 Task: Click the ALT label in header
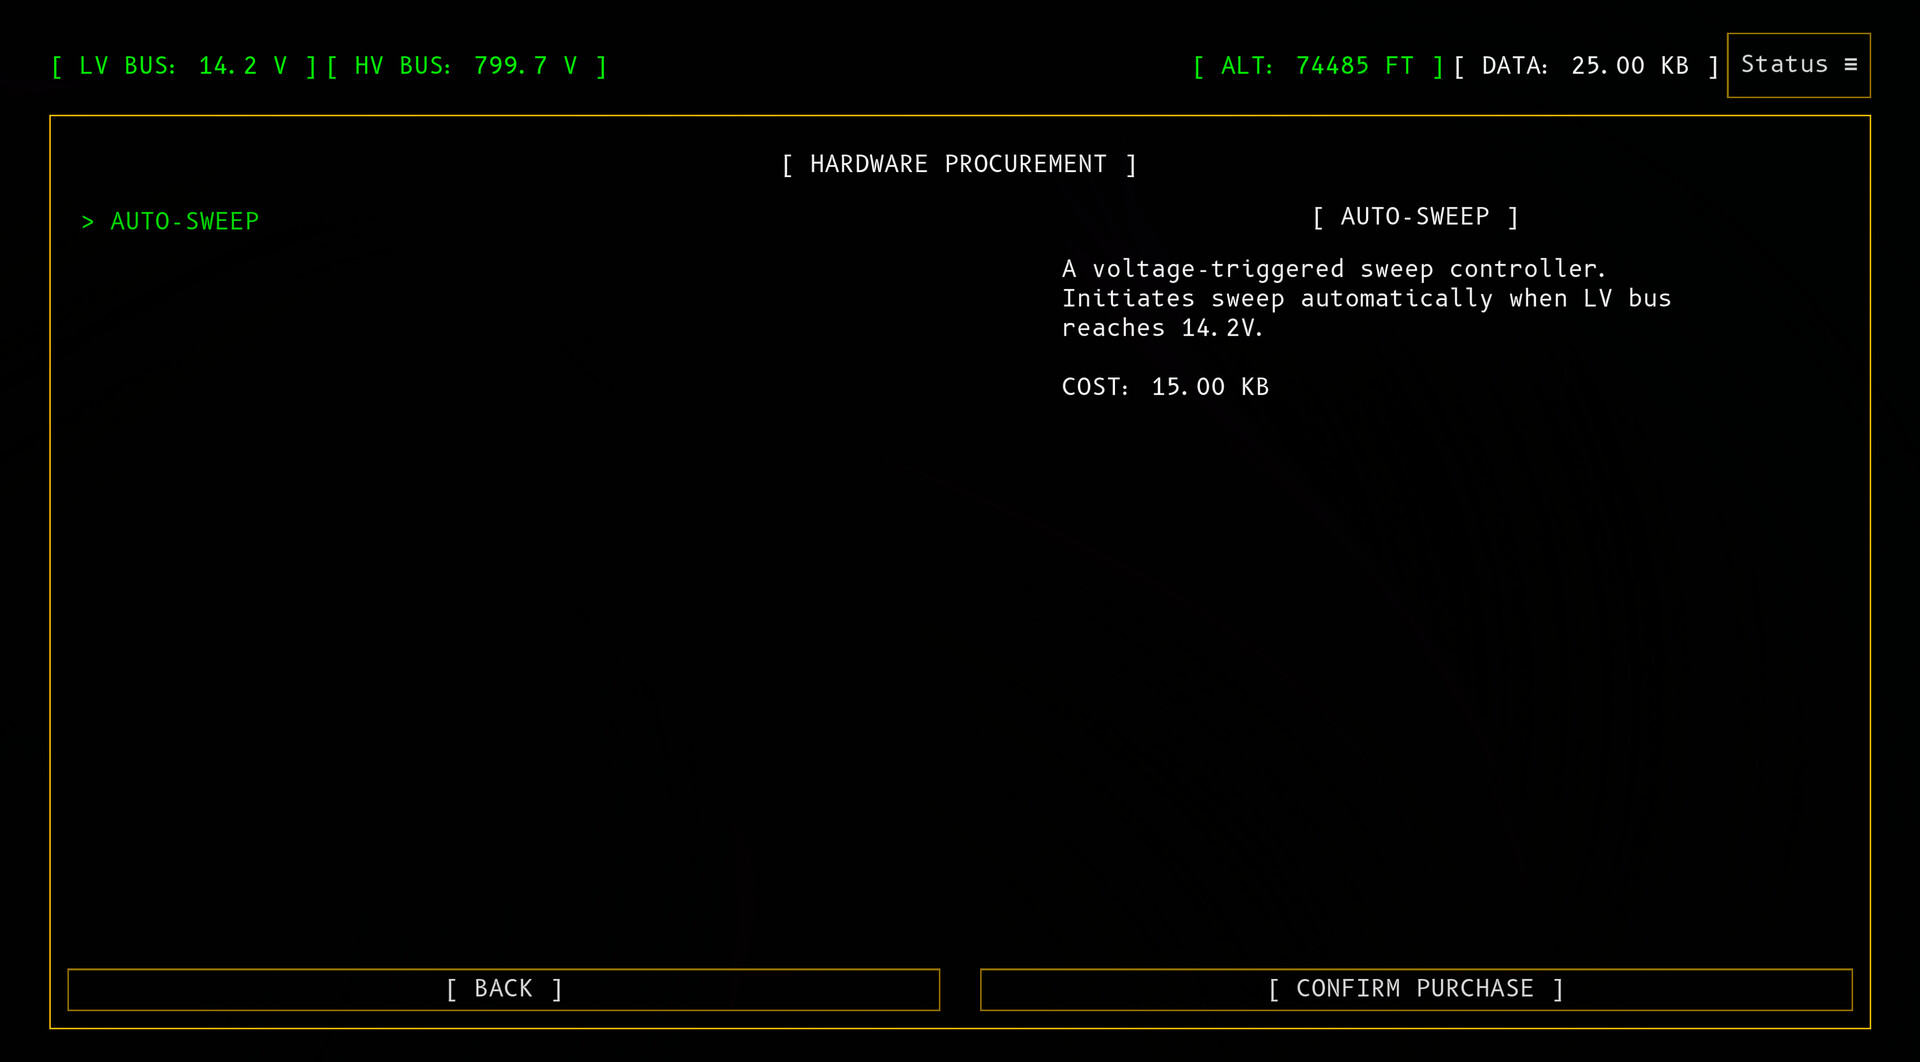[1246, 66]
